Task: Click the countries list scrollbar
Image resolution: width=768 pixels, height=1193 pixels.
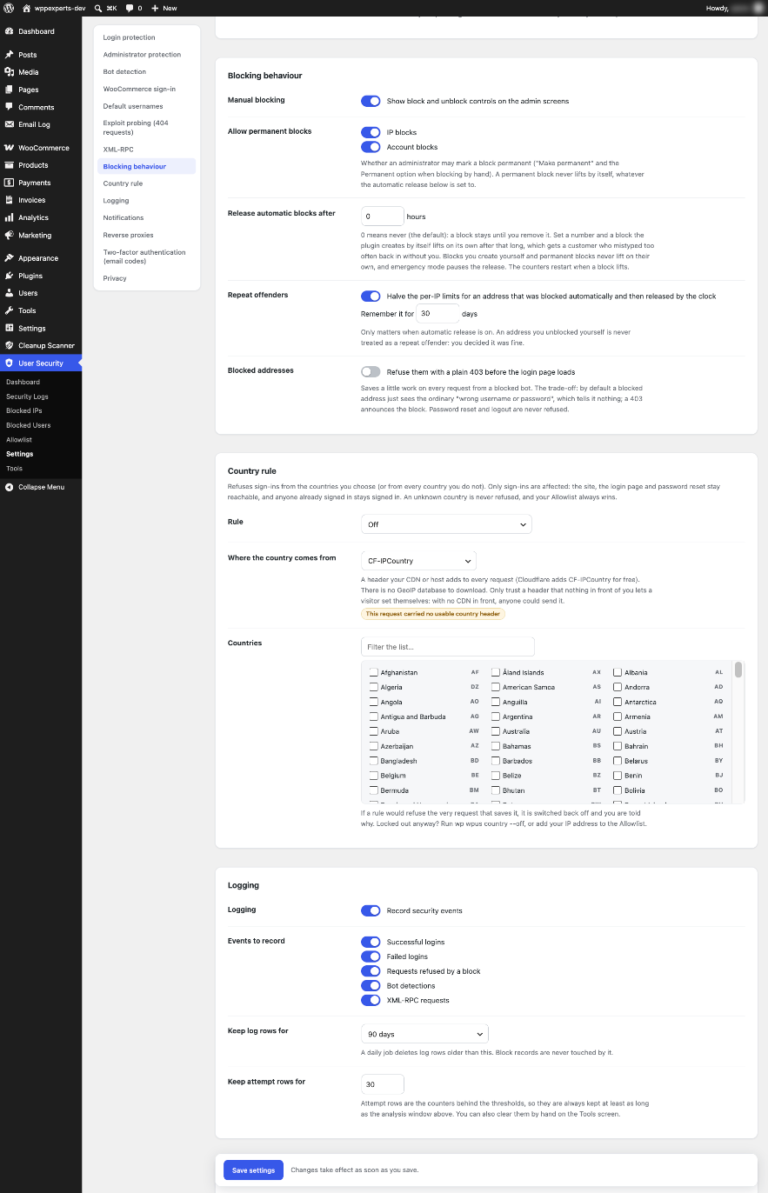Action: tap(738, 670)
